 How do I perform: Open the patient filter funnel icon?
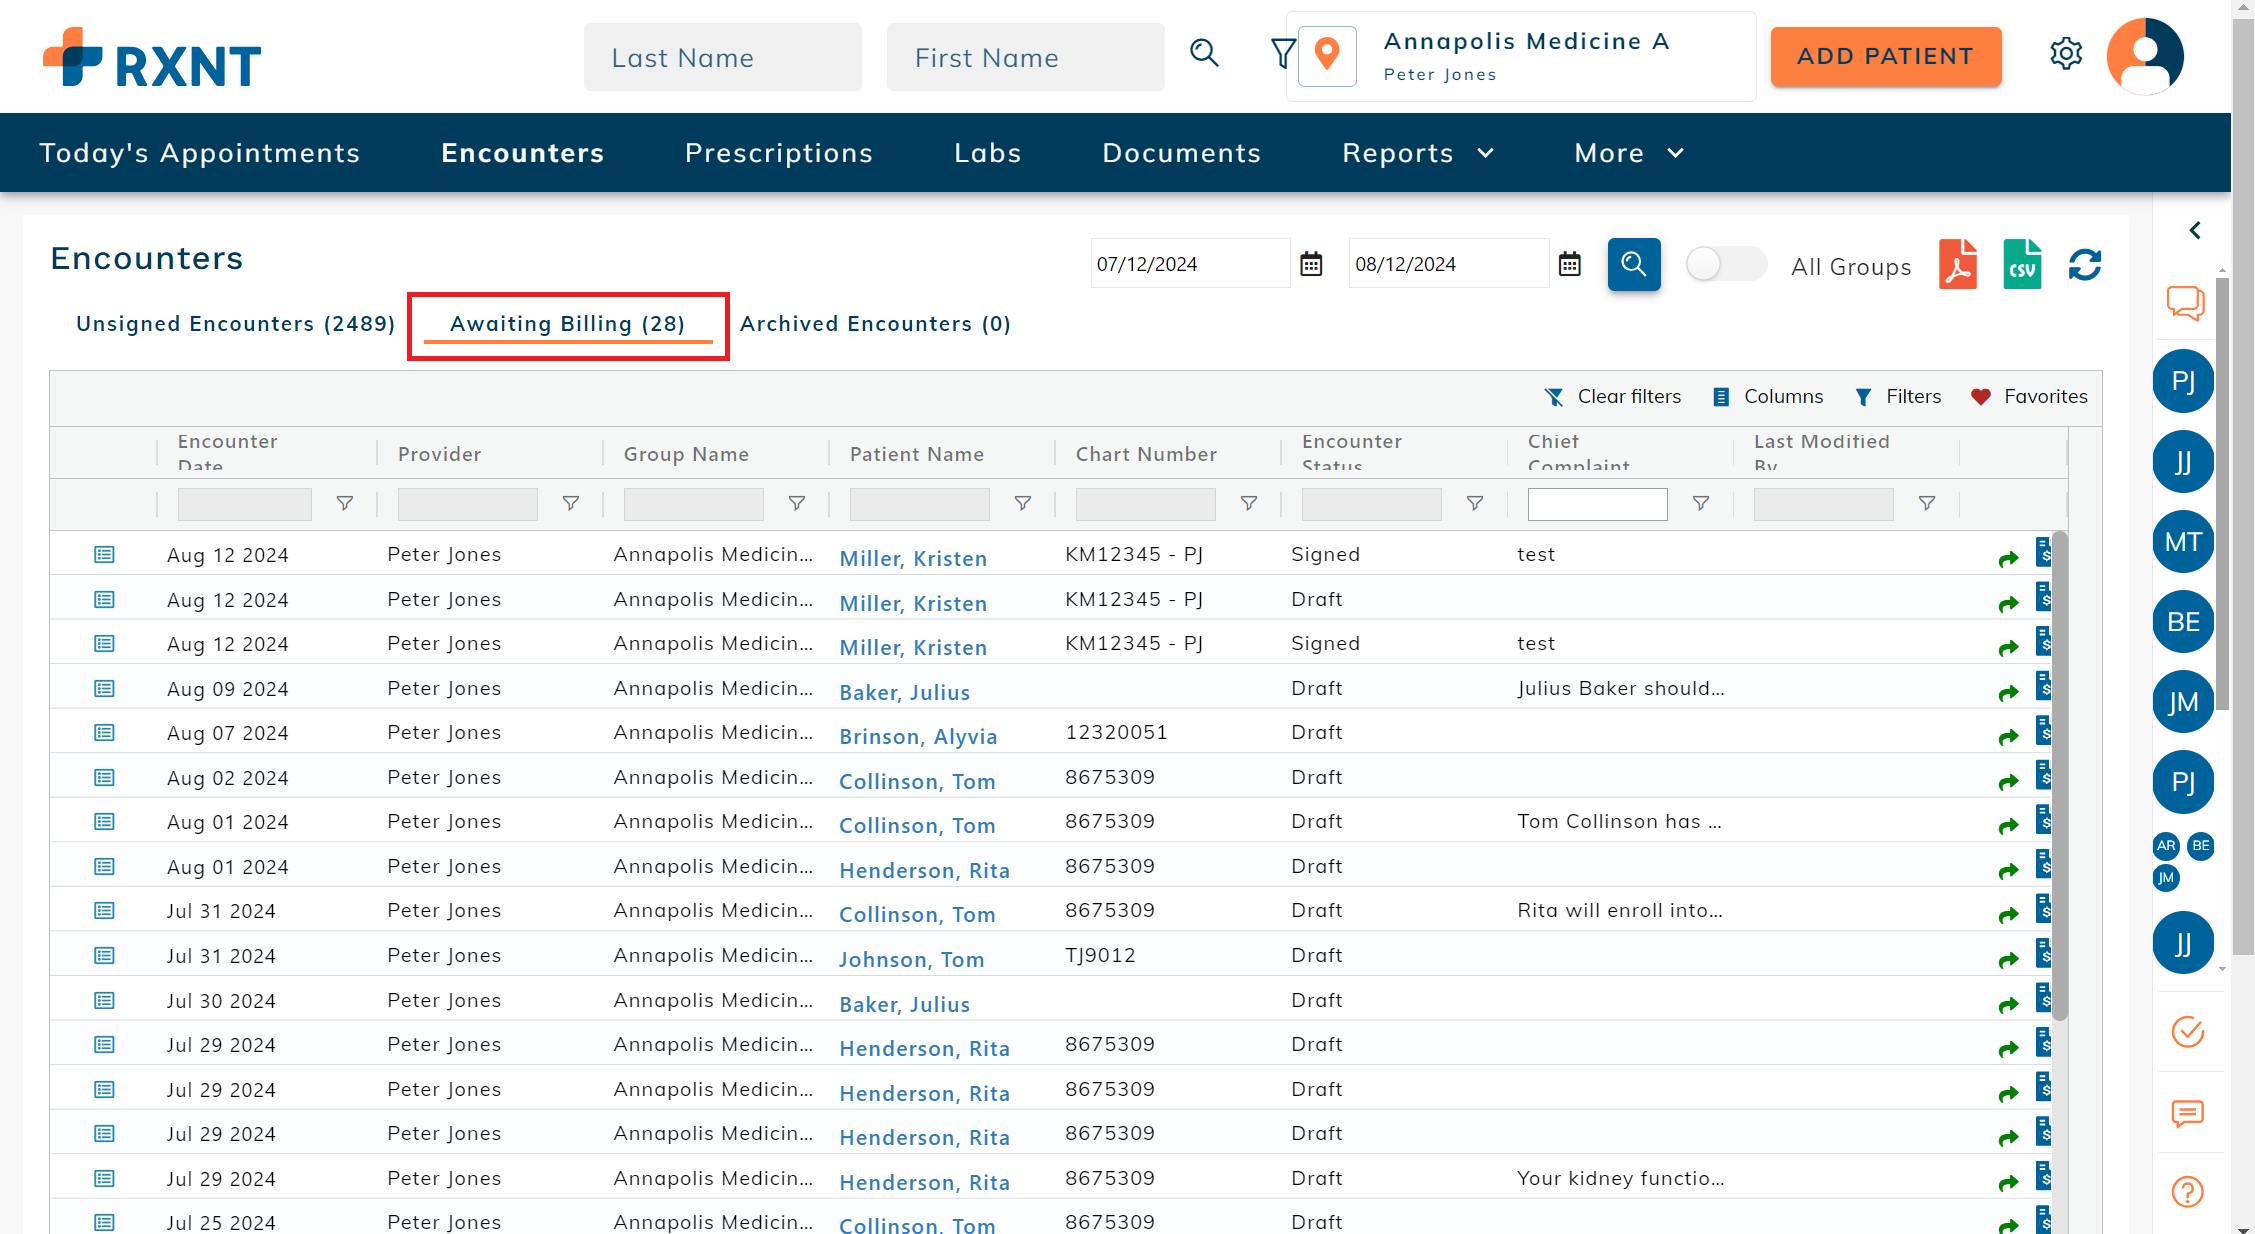(x=1283, y=54)
